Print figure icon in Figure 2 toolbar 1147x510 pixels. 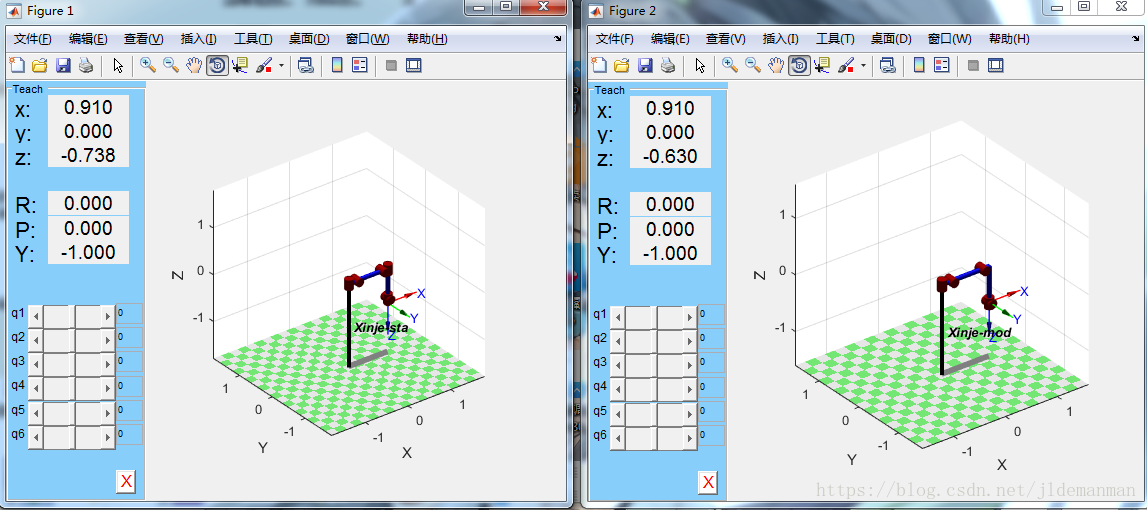[669, 66]
